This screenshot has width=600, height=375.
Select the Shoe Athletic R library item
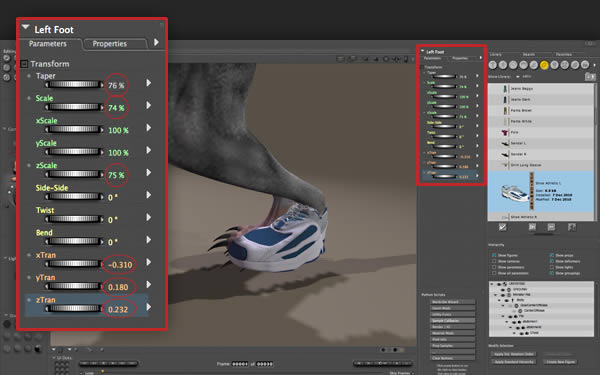(541, 217)
